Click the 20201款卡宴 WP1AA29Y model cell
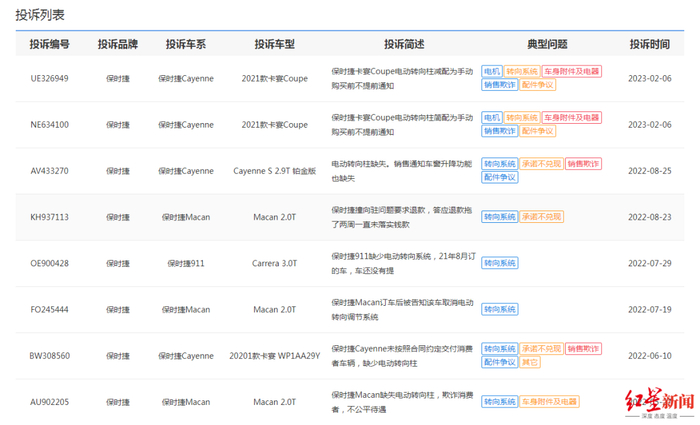 (275, 356)
